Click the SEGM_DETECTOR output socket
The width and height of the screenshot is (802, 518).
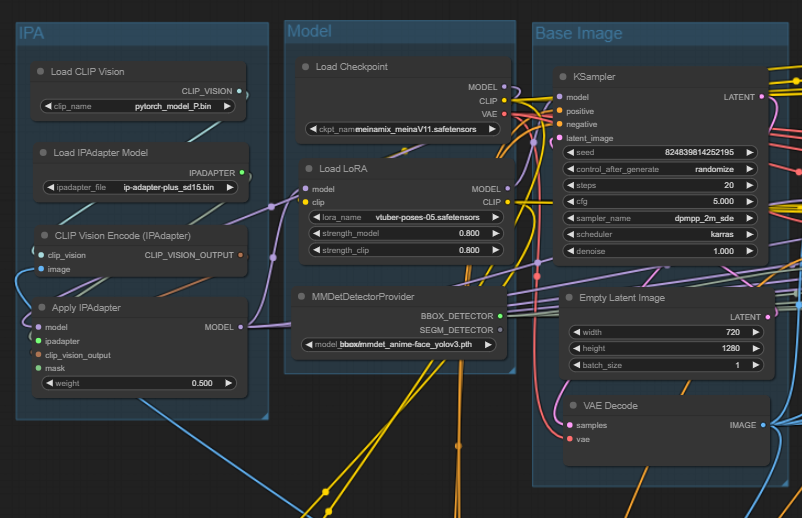click(500, 330)
